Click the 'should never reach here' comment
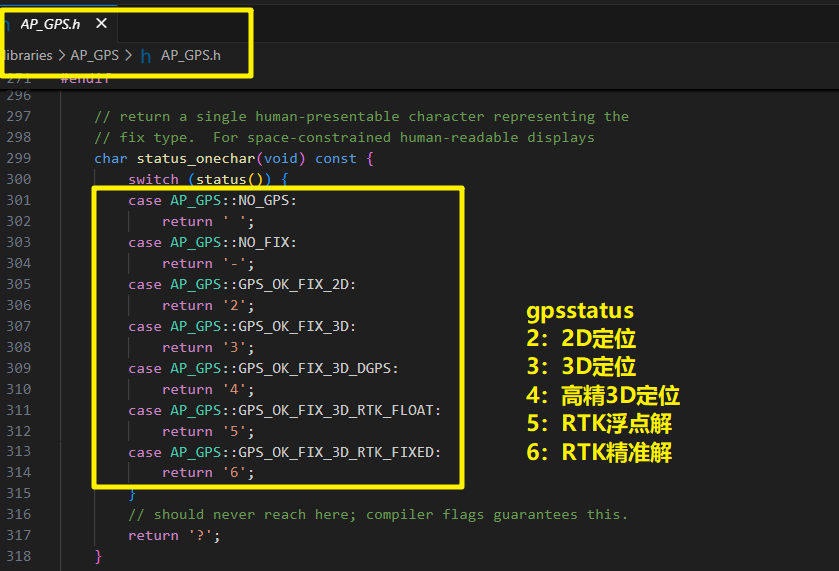The image size is (839, 571). click(x=378, y=514)
